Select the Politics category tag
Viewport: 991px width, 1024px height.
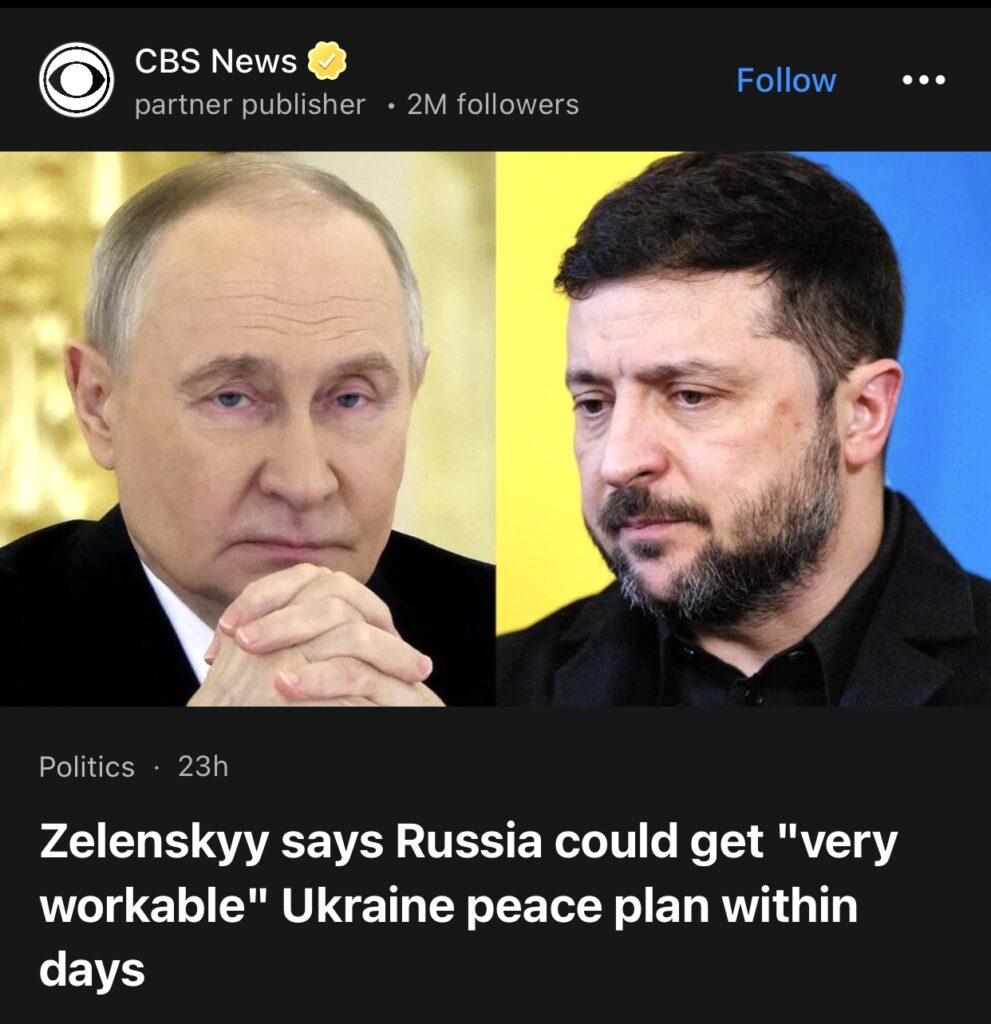click(87, 767)
